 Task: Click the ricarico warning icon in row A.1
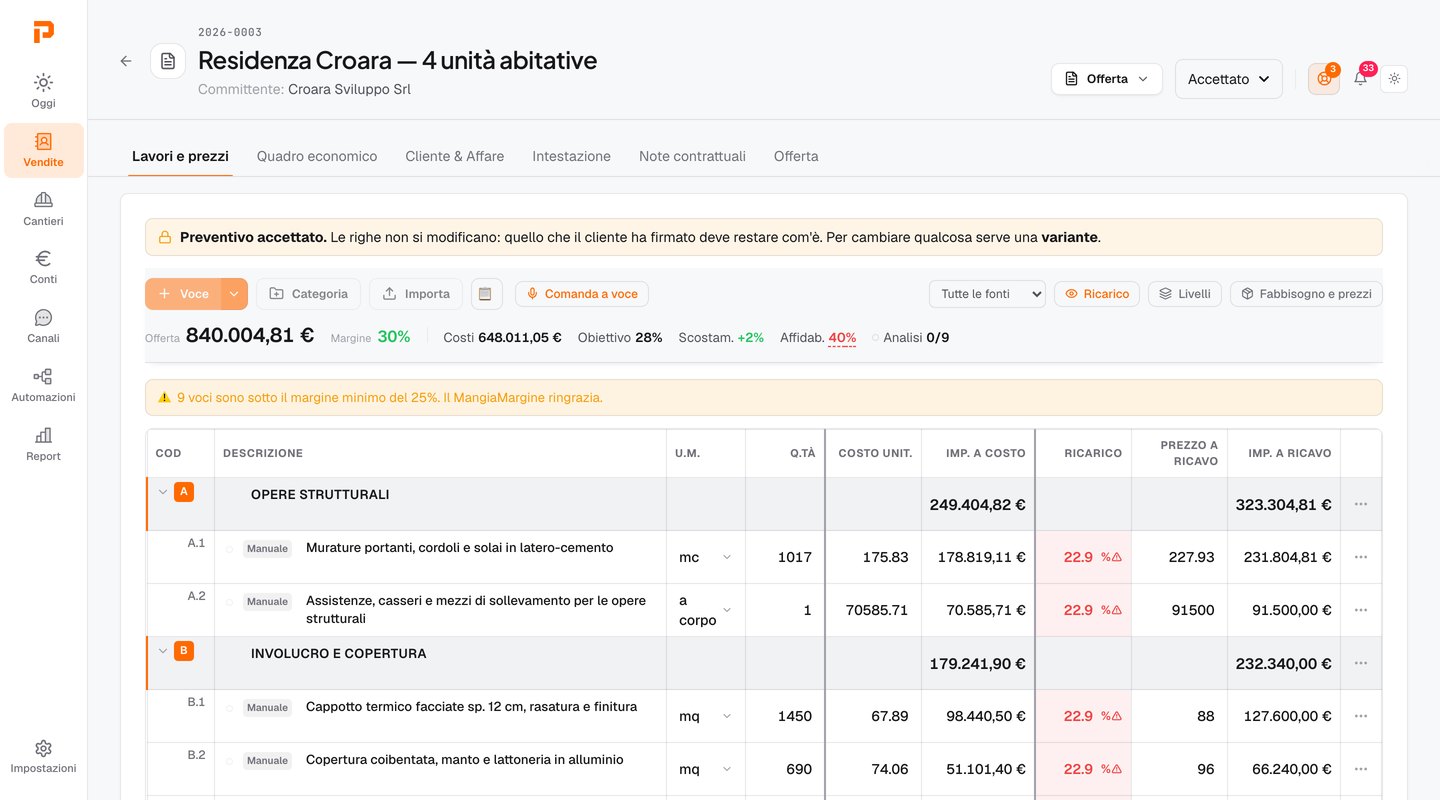point(1116,557)
